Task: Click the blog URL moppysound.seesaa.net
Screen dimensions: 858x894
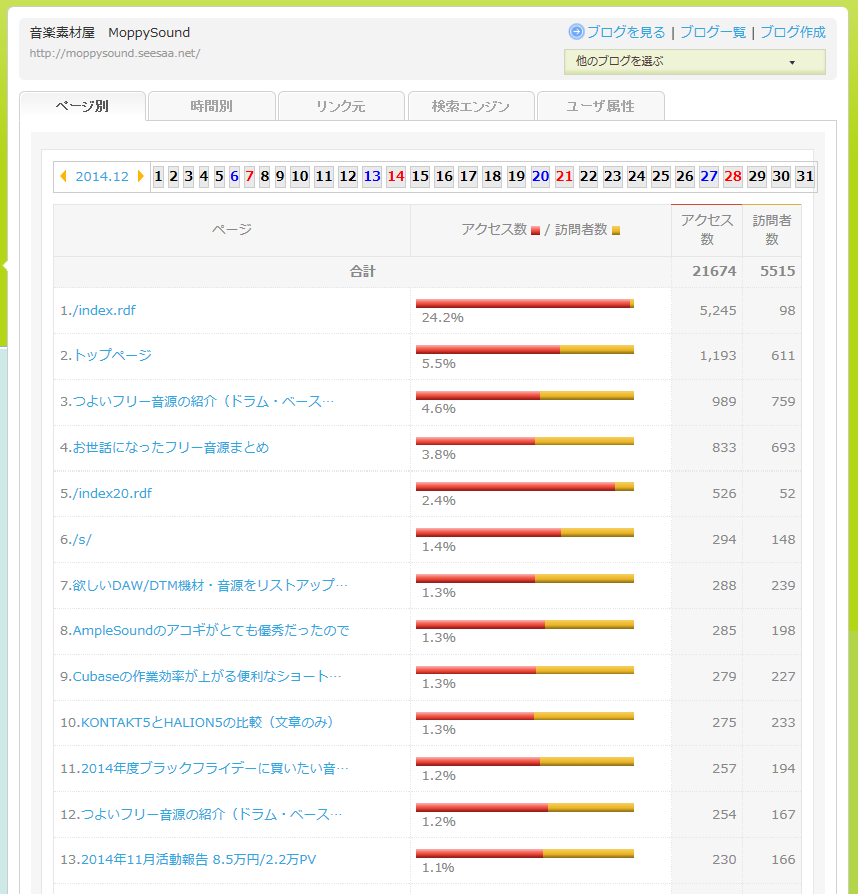Action: point(115,53)
